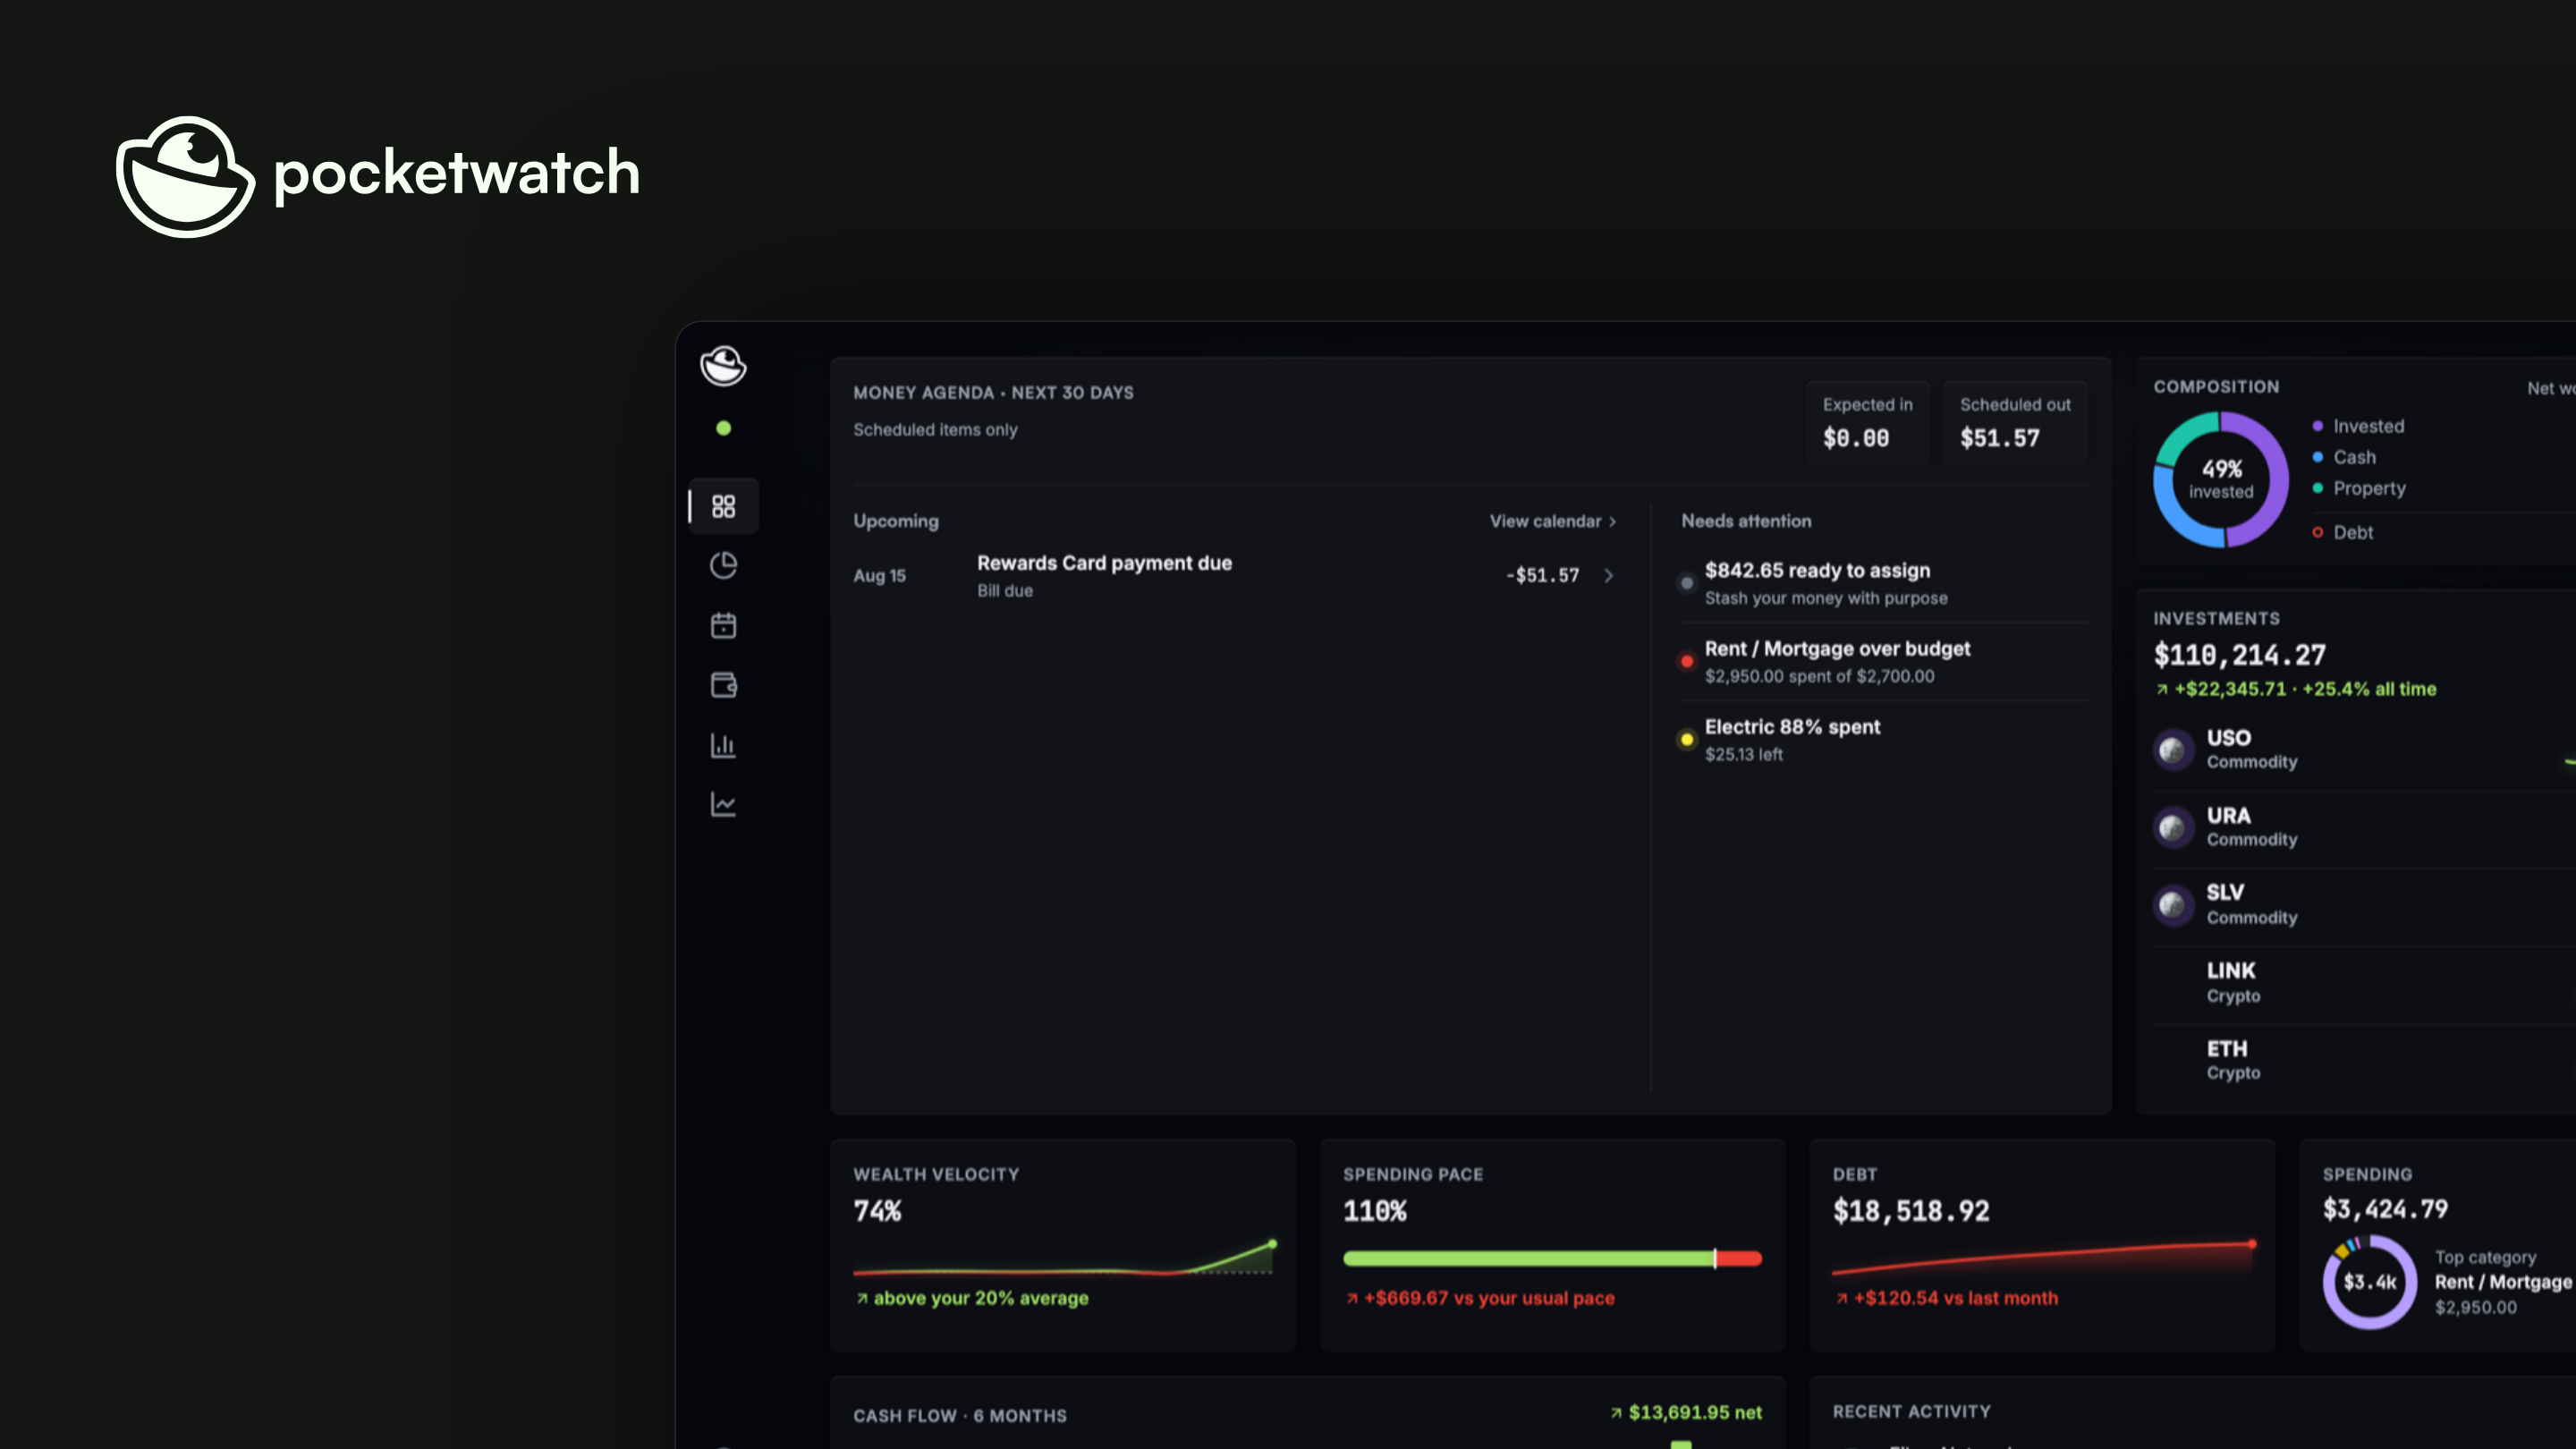Click the Debt trend line chart

[x=2044, y=1258]
